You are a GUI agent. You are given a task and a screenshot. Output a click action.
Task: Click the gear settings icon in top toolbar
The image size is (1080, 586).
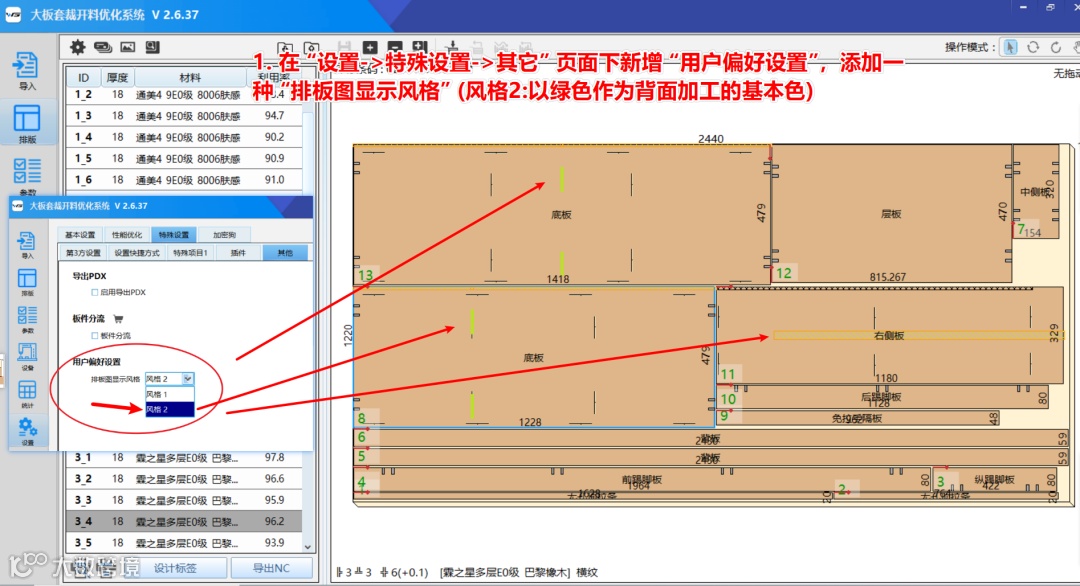coord(78,47)
